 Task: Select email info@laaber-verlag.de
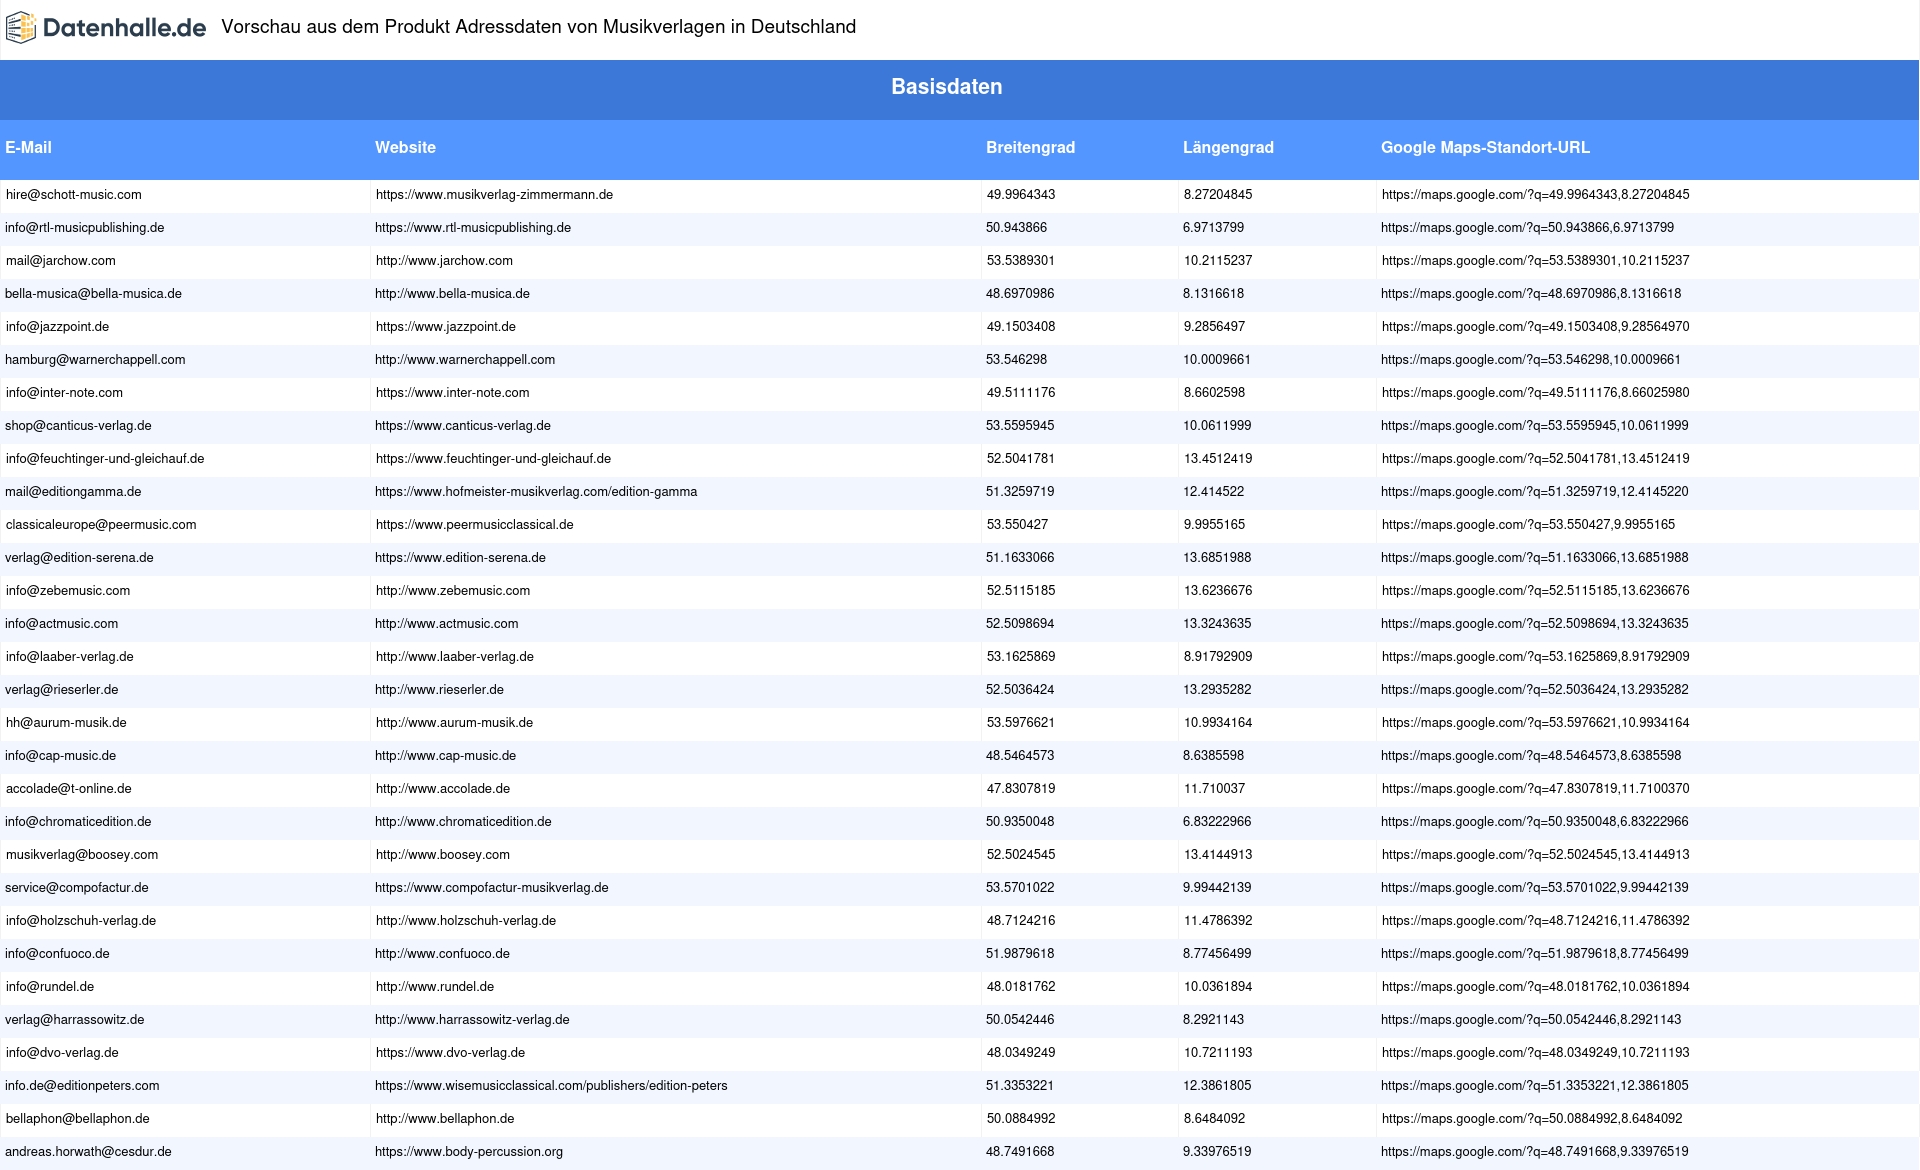tap(70, 657)
